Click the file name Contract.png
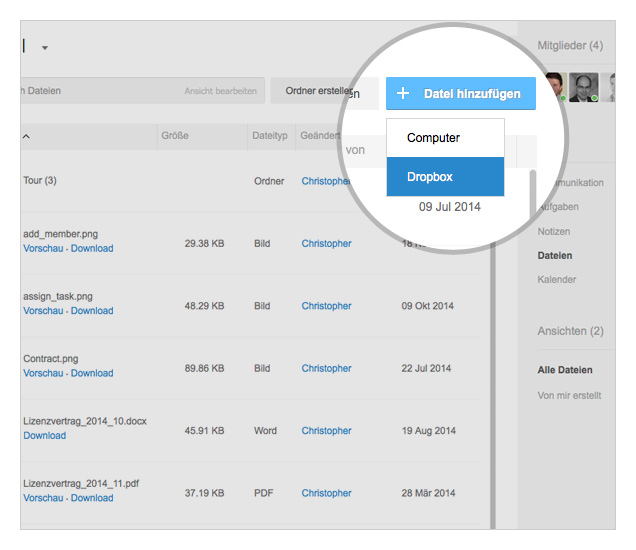Viewport: 636px width, 550px height. pos(51,359)
